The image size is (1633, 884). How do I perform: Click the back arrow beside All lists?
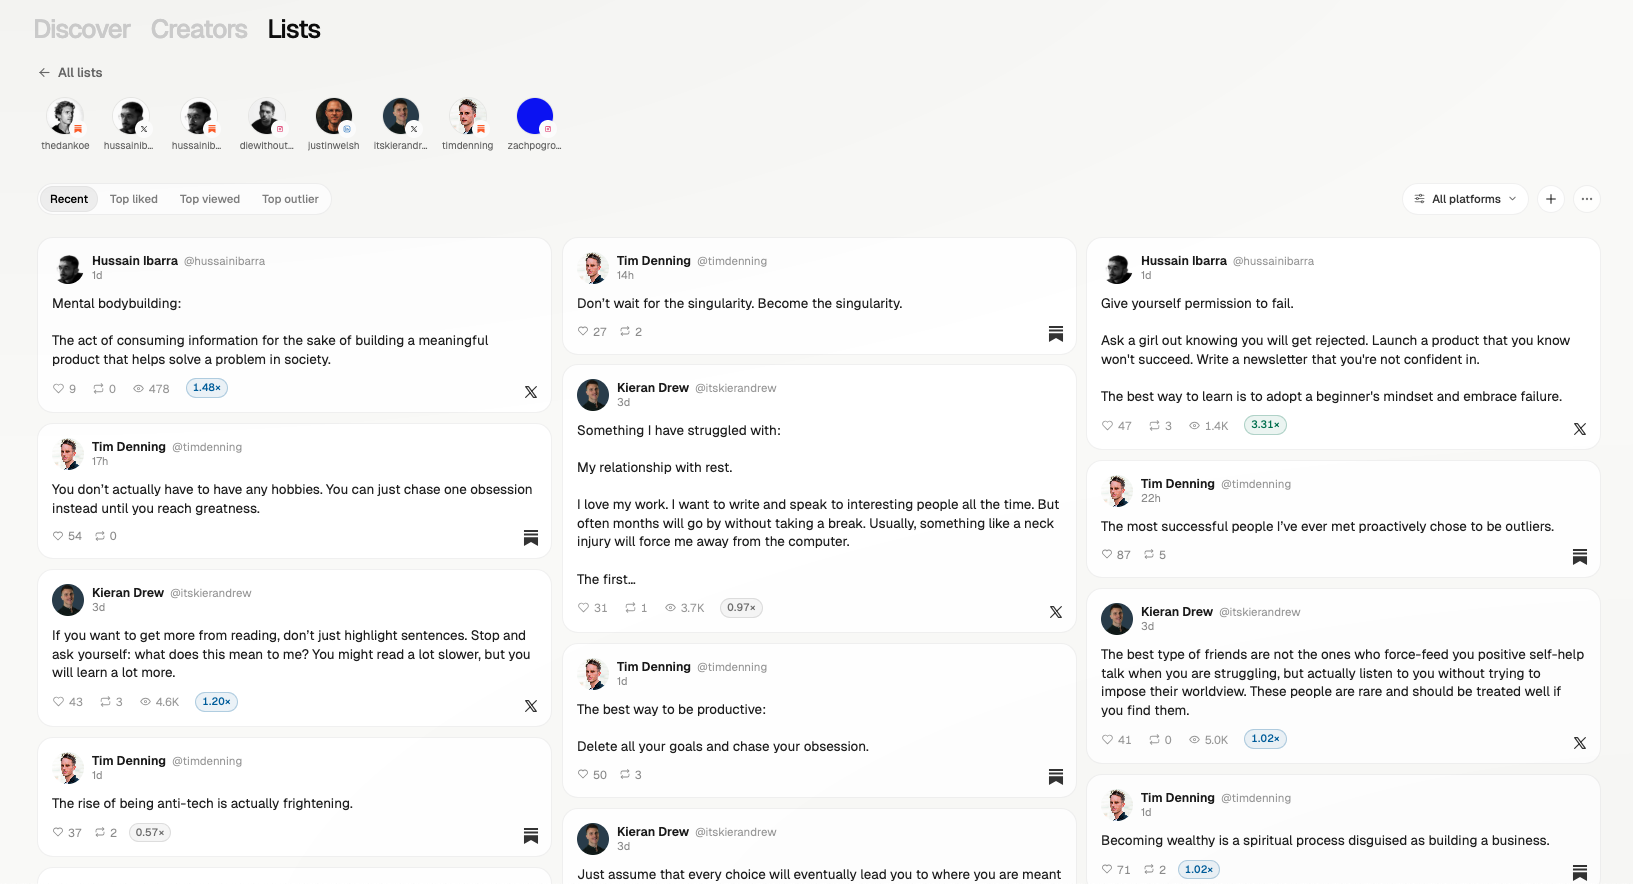44,72
